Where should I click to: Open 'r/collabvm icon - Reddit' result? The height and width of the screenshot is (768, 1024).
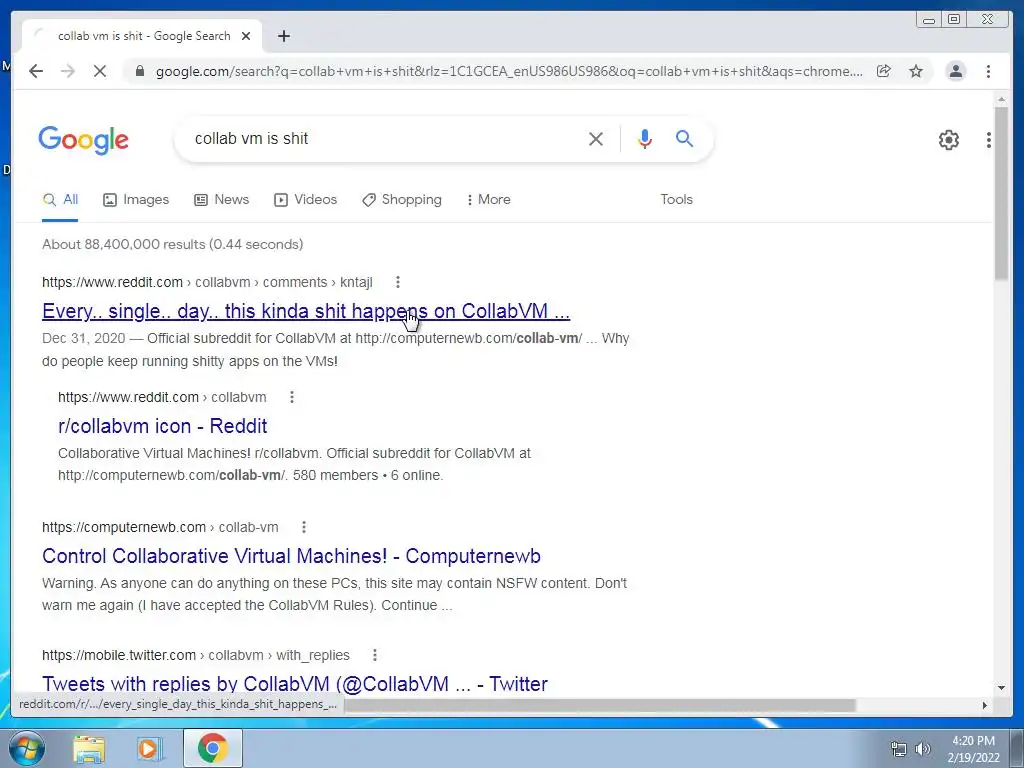(x=163, y=426)
